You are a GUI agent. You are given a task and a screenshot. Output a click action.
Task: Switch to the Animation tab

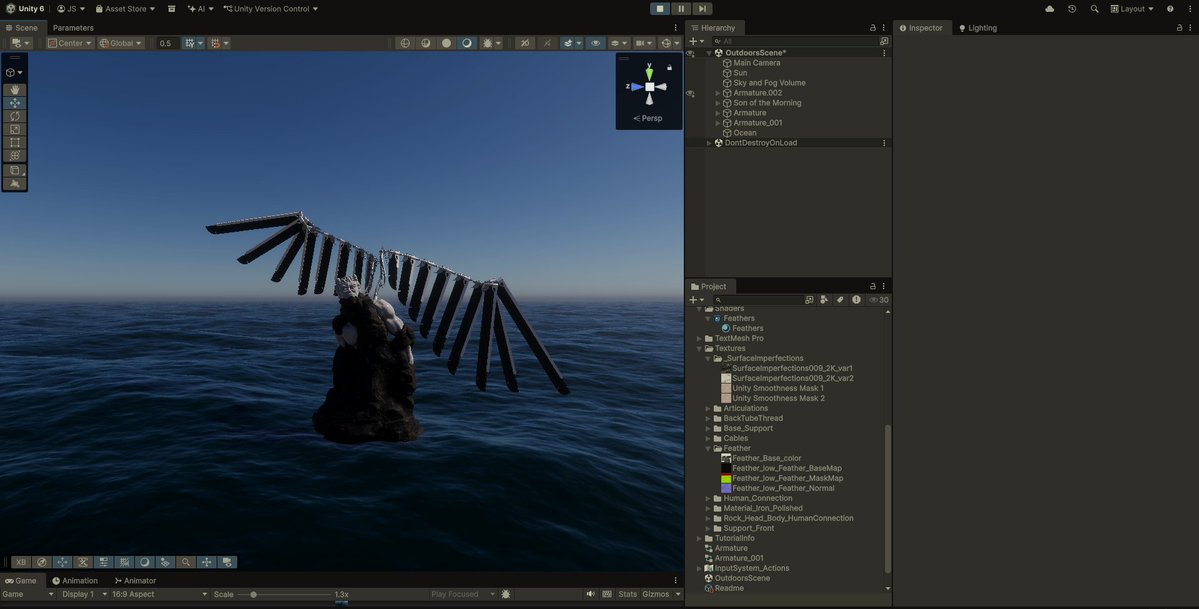75,581
